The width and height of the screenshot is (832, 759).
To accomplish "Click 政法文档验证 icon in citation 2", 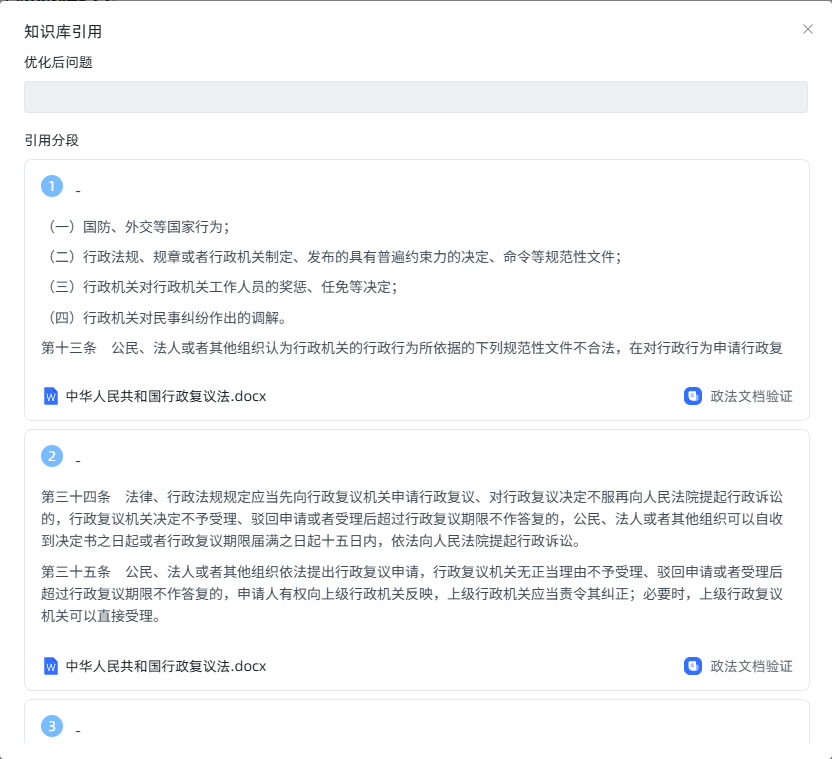I will pos(692,666).
